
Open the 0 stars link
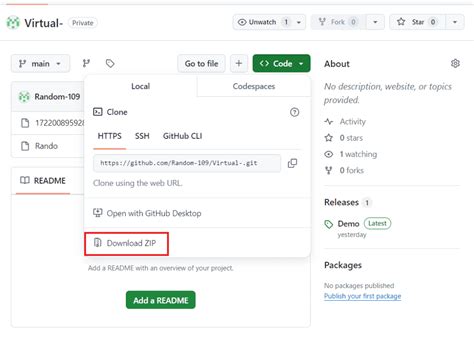pos(351,138)
